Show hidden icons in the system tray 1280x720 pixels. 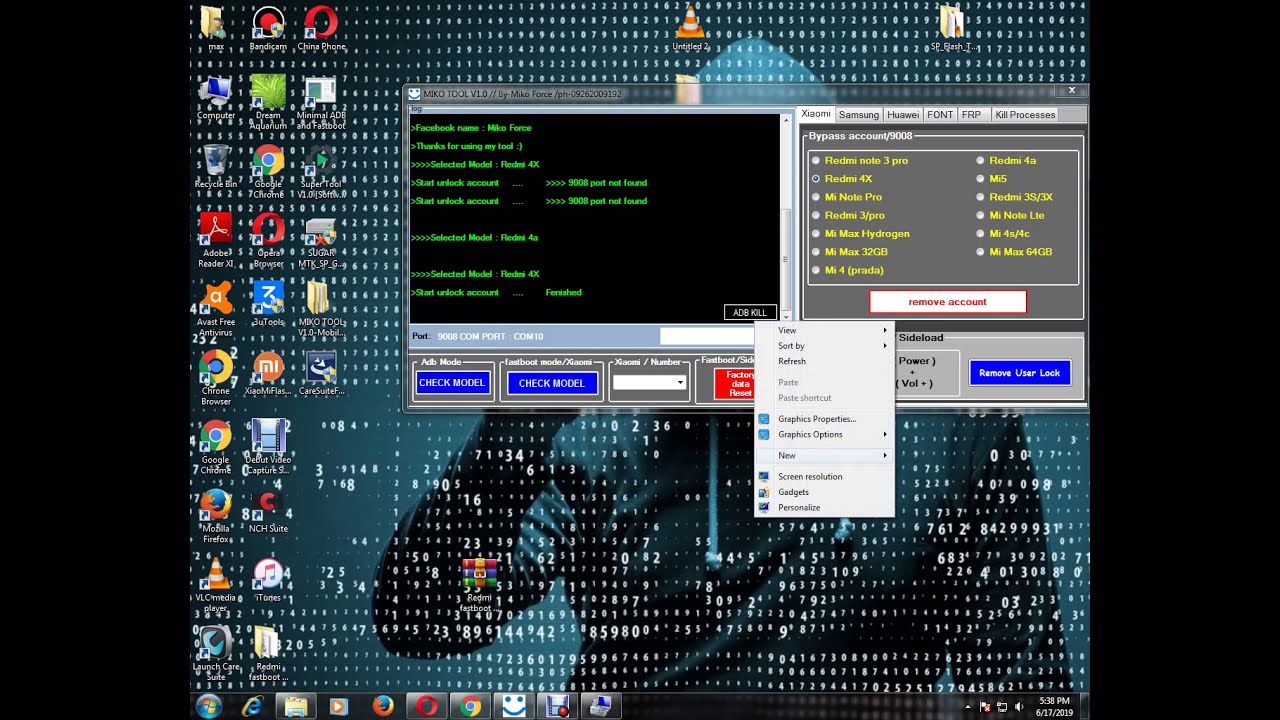tap(967, 707)
